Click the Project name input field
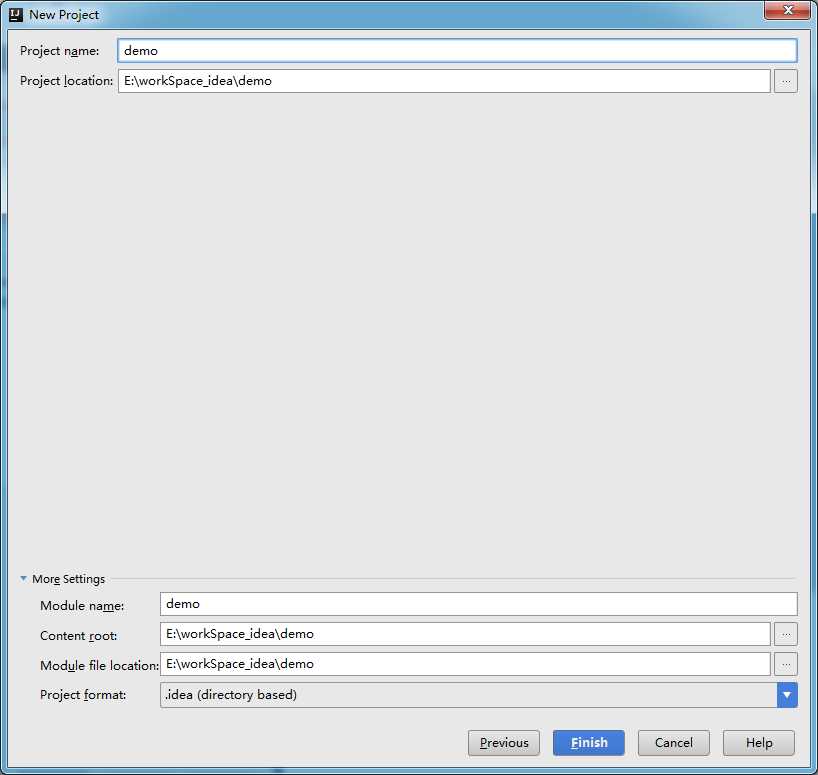The height and width of the screenshot is (775, 818). click(x=457, y=51)
